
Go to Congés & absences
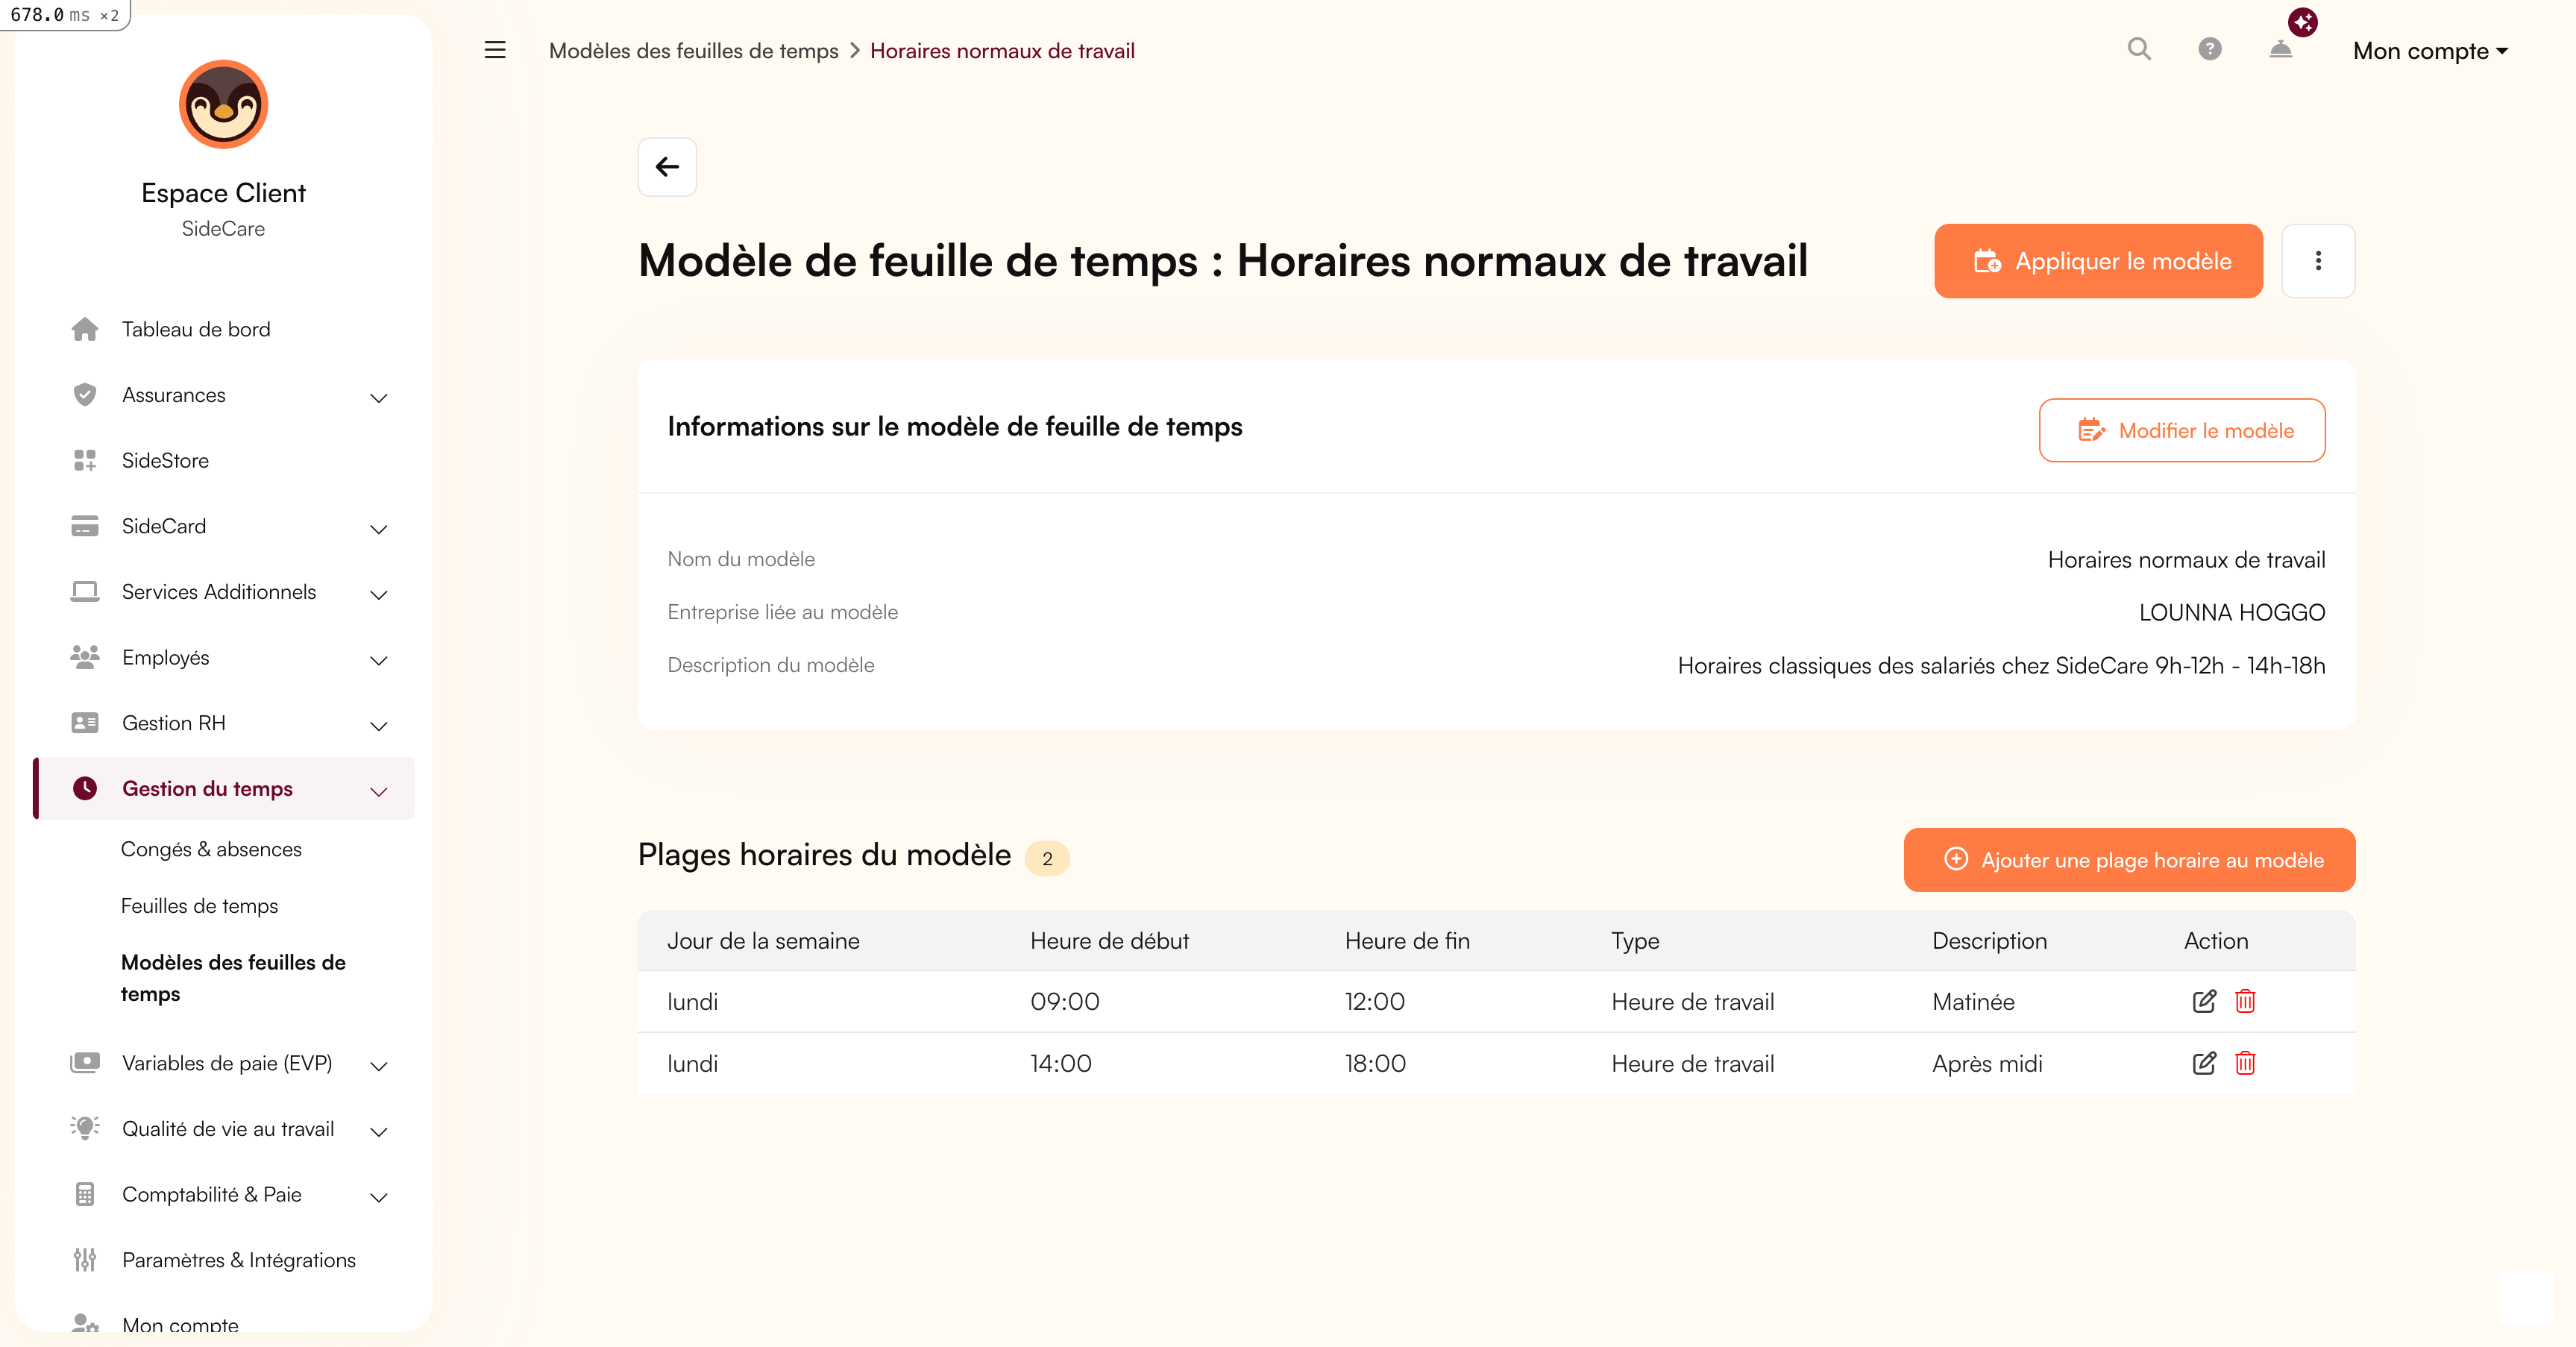pos(211,849)
